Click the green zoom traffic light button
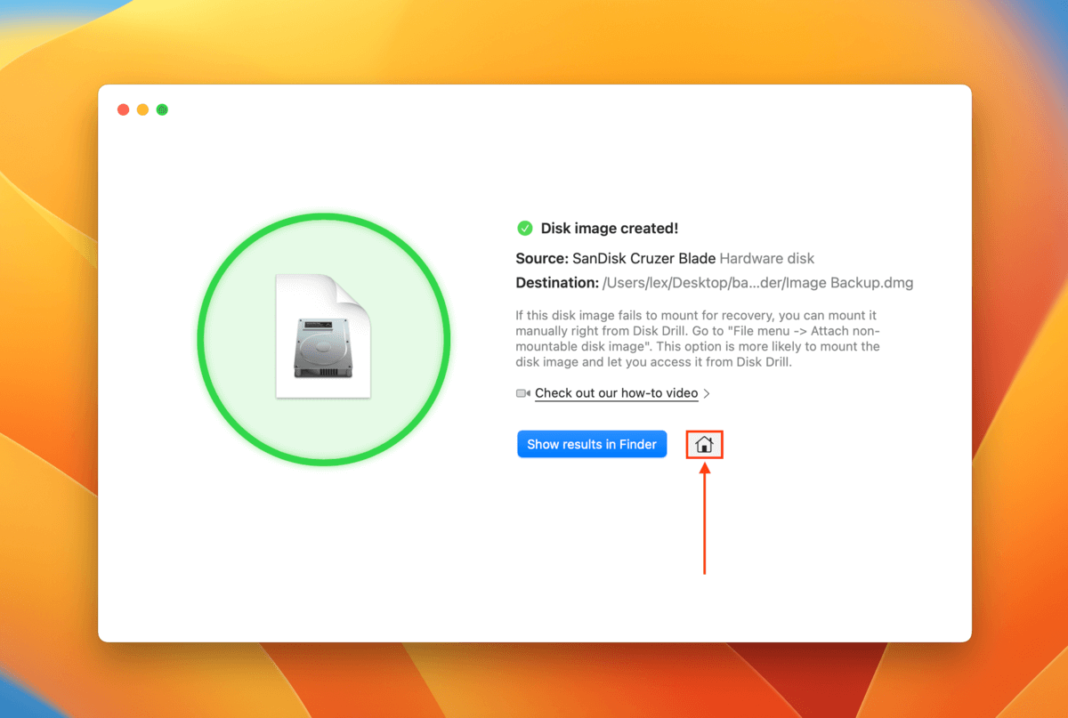The height and width of the screenshot is (718, 1068). 162,109
